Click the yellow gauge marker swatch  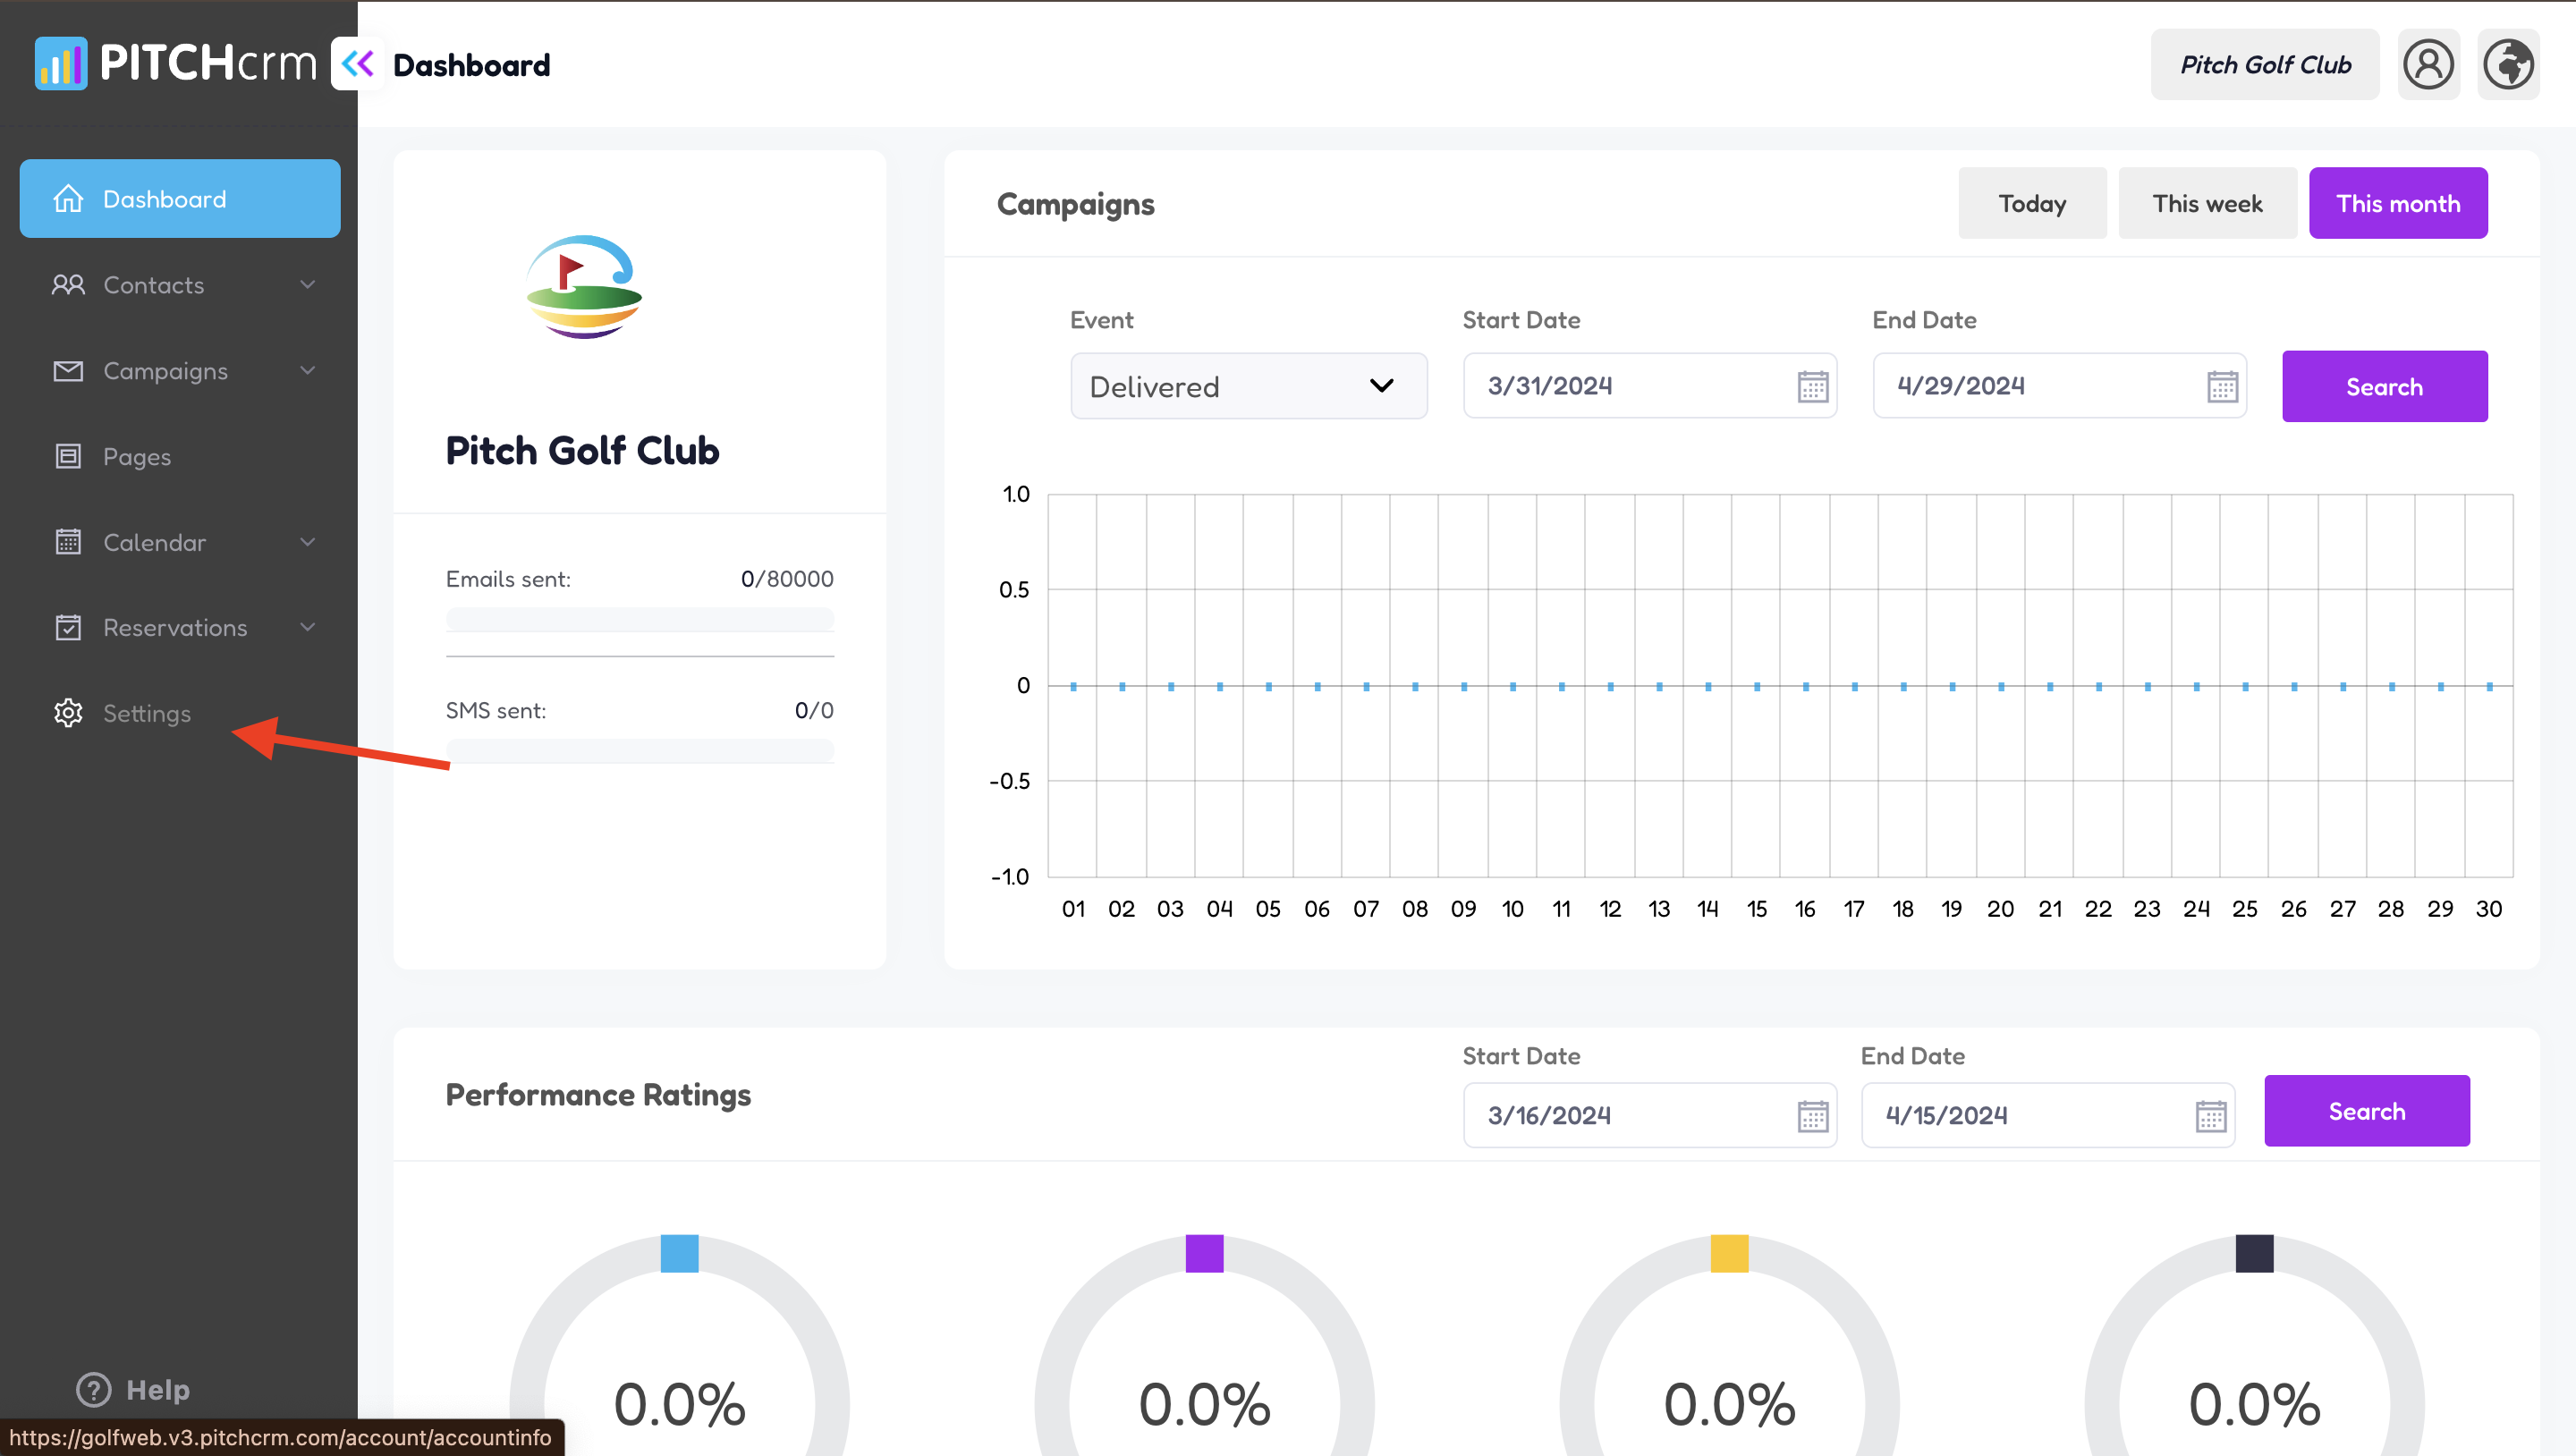pos(1729,1253)
